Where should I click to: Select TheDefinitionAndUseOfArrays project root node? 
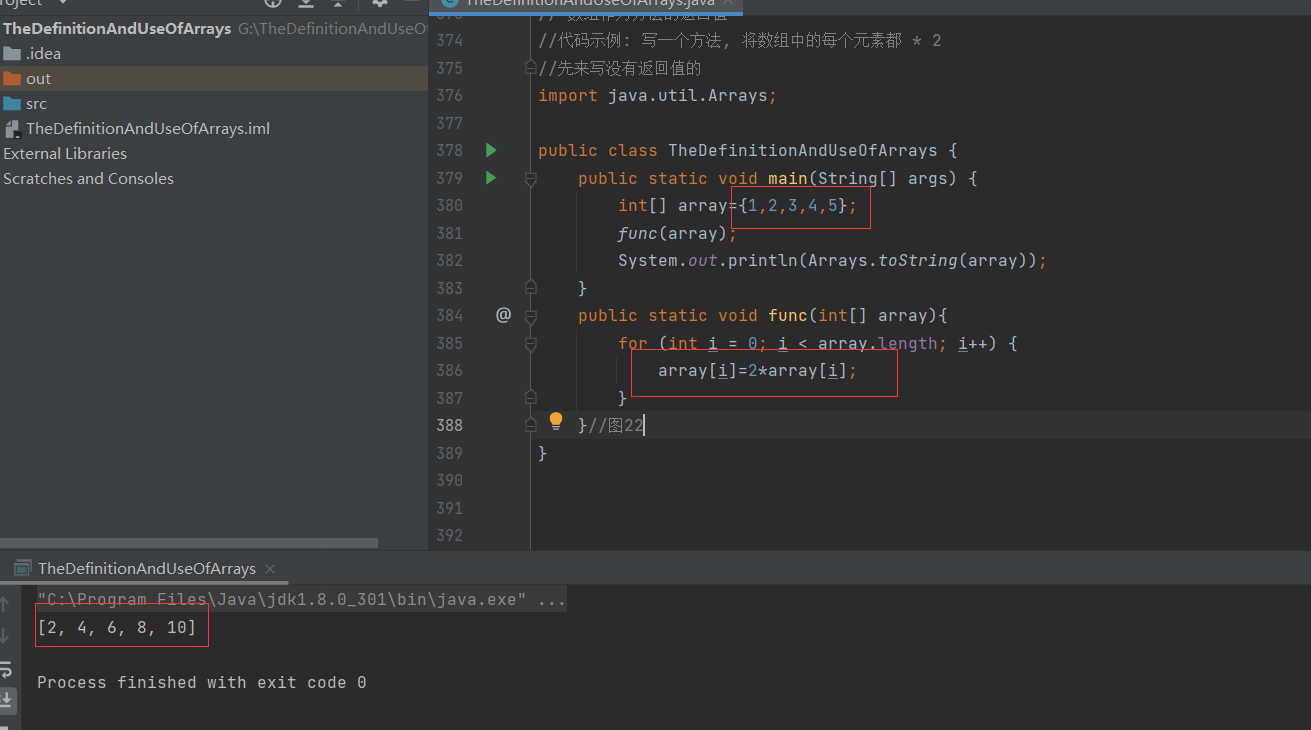(117, 29)
